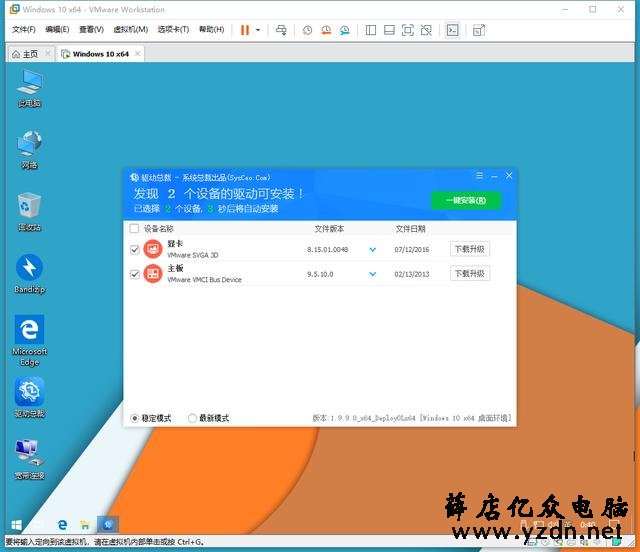Open the 选项卡(T) menu
The image size is (640, 552).
point(173,29)
